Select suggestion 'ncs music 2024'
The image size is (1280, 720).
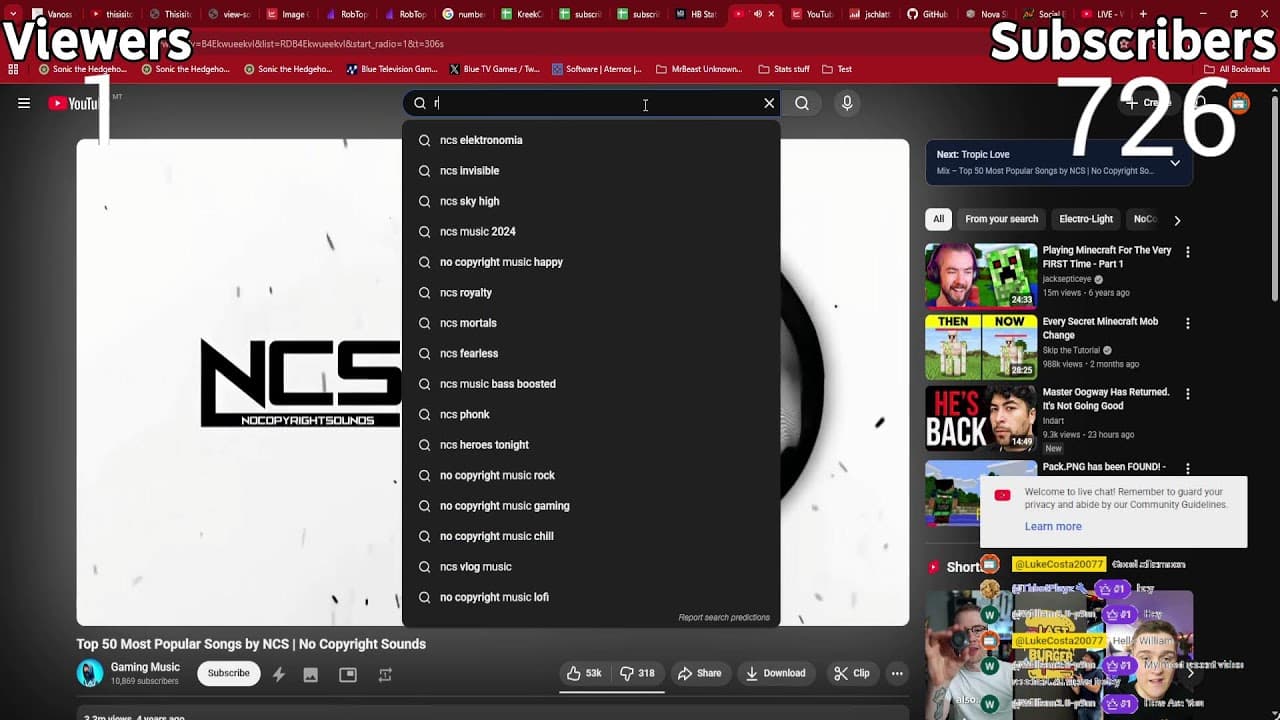pyautogui.click(x=591, y=232)
